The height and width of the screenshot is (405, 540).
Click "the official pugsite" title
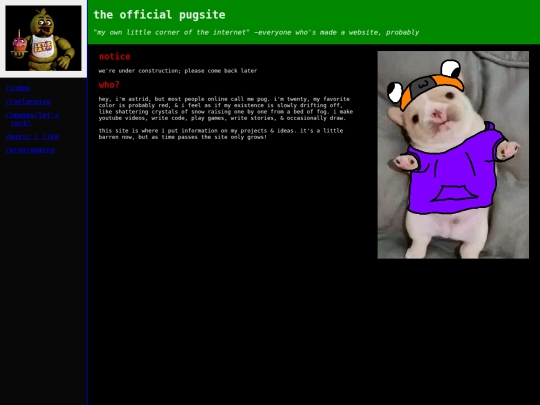click(159, 15)
